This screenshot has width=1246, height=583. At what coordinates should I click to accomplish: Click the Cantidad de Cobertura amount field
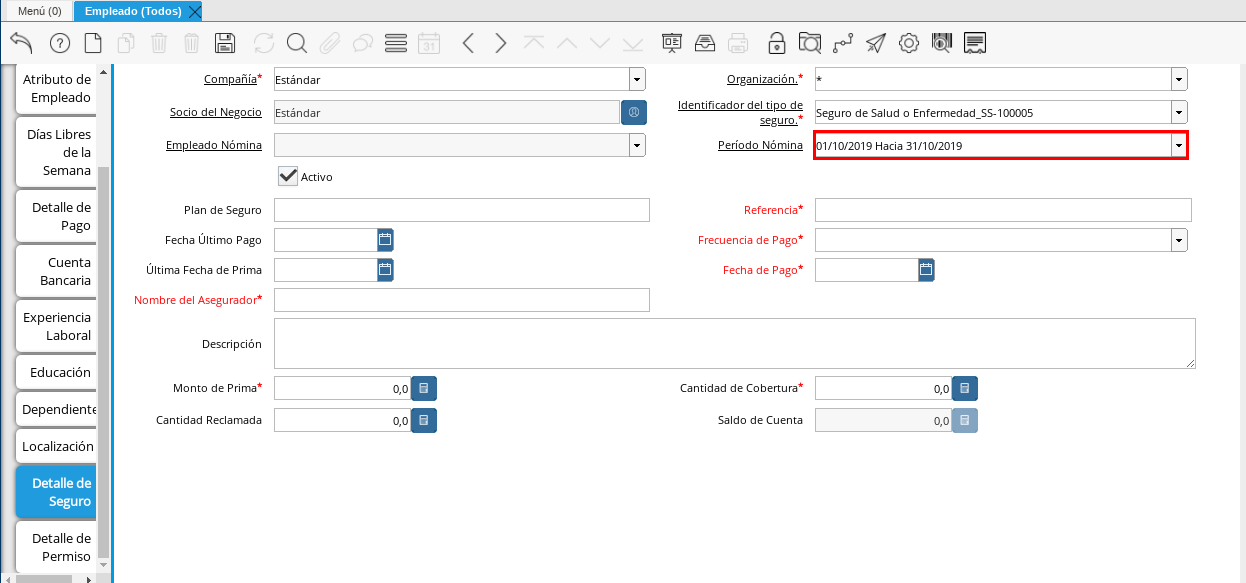[x=883, y=388]
